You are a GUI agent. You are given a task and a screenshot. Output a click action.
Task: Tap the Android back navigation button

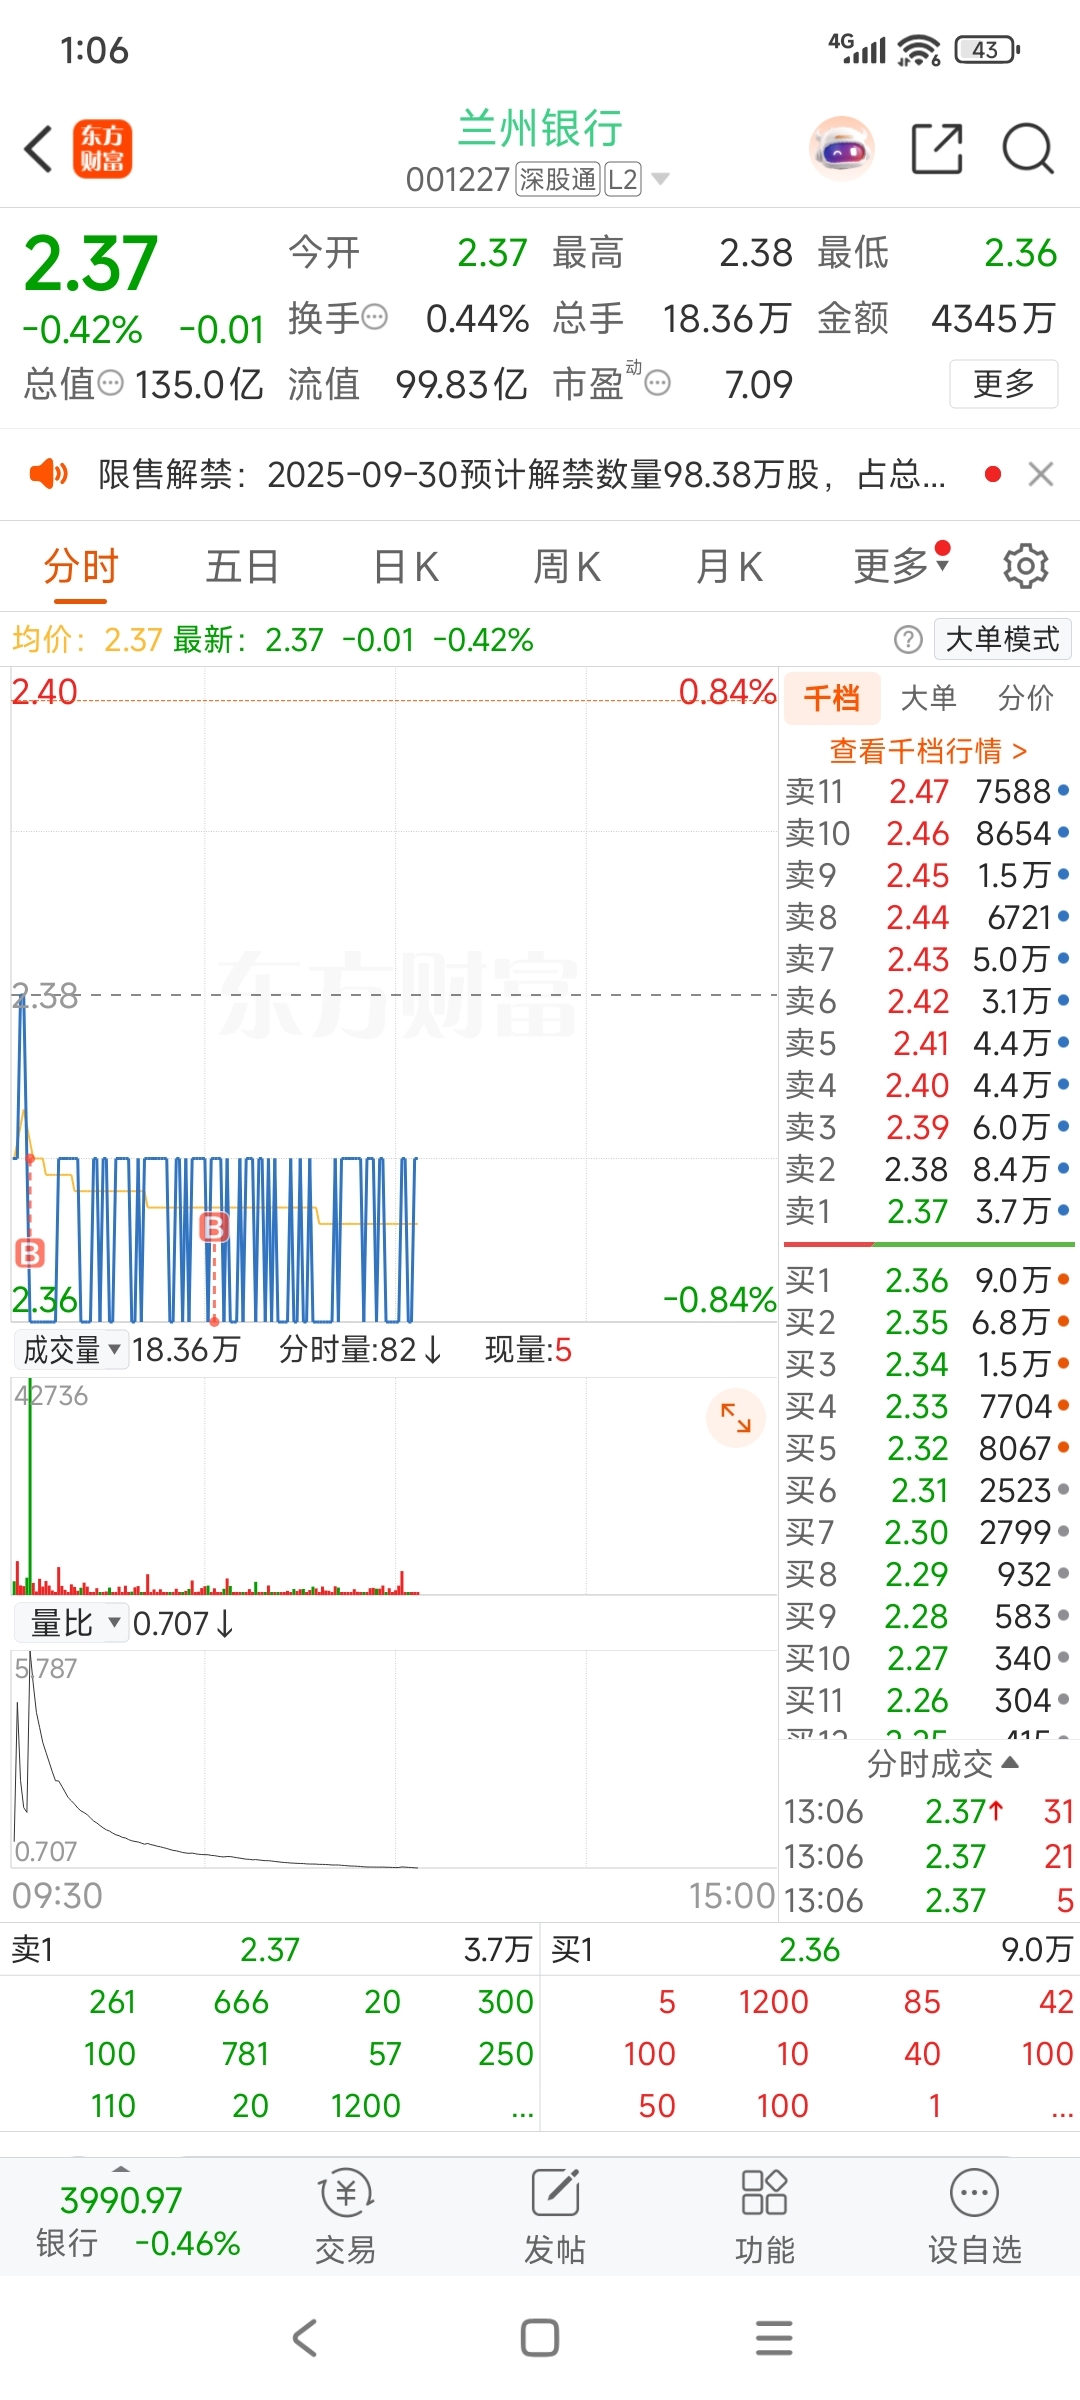(x=305, y=2338)
